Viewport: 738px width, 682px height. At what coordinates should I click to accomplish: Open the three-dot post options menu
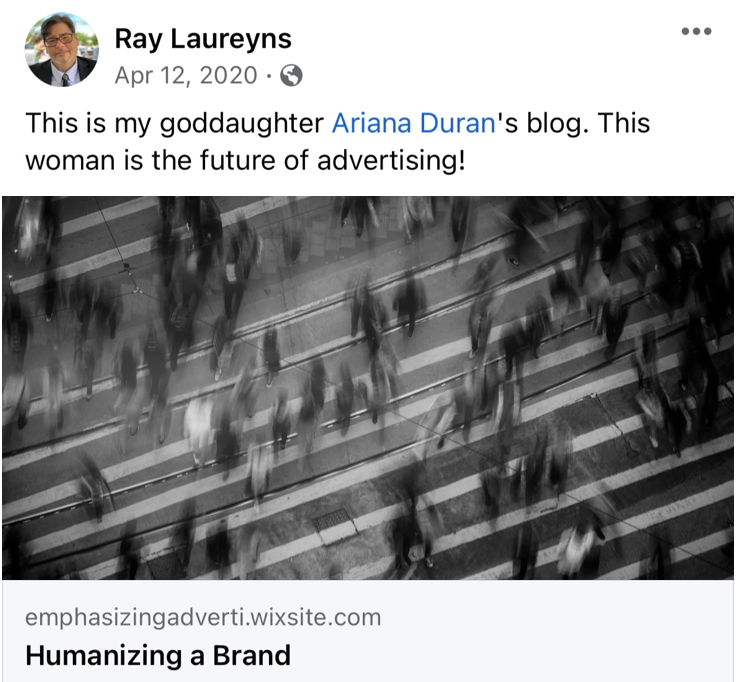696,32
